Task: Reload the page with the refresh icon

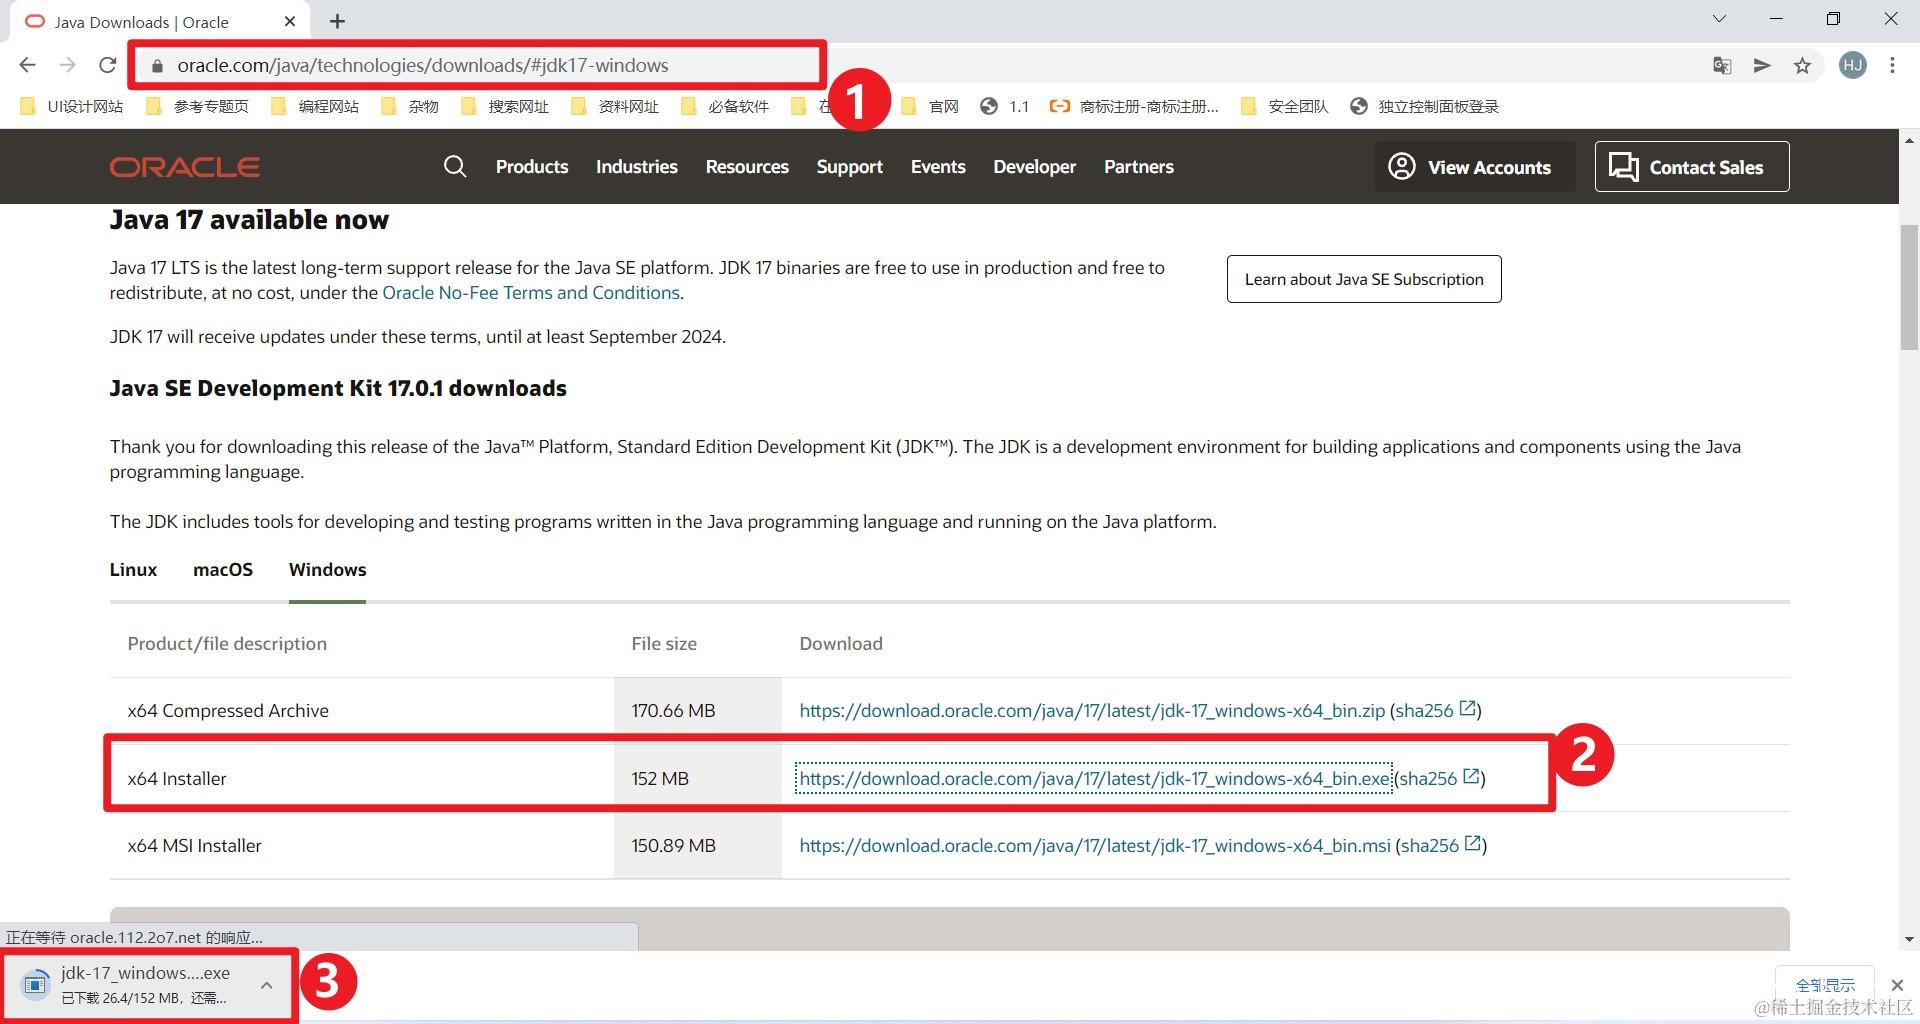Action: (108, 65)
